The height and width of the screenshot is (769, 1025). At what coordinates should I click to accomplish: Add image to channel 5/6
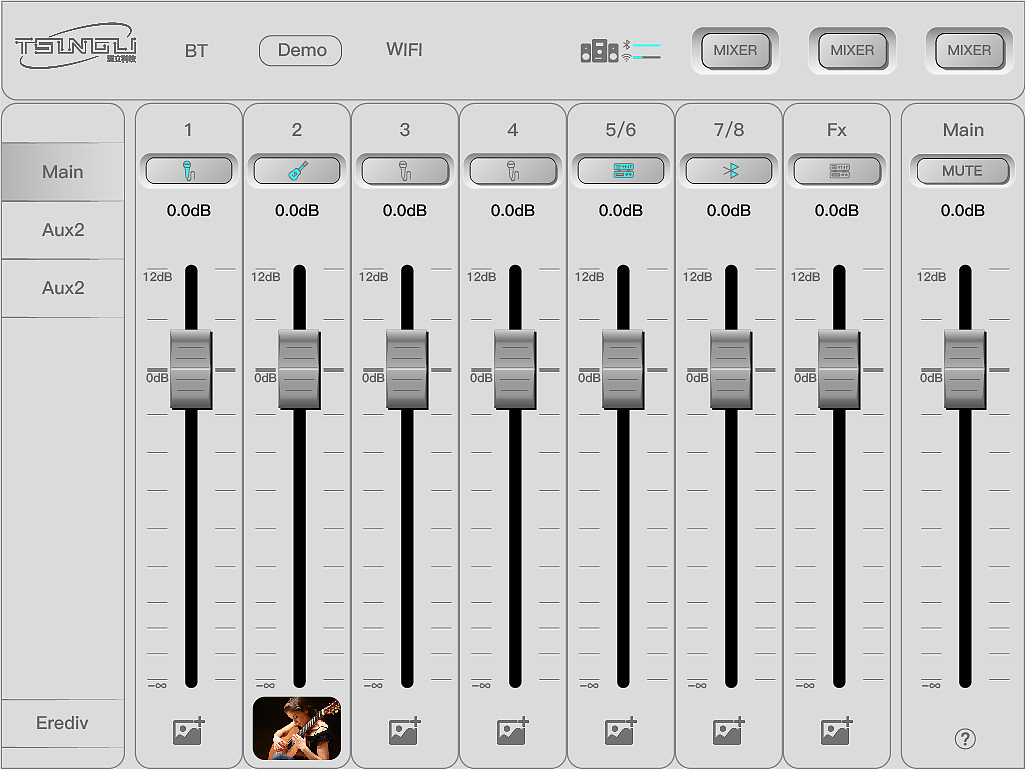tap(621, 731)
